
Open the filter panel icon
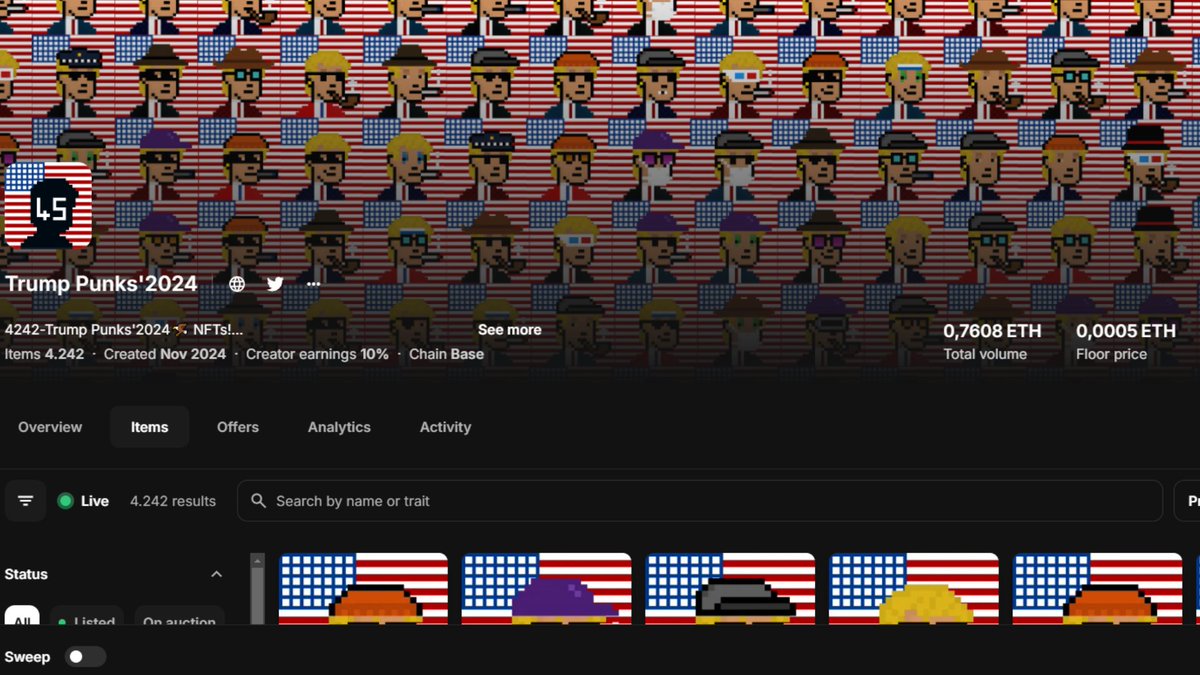(25, 500)
